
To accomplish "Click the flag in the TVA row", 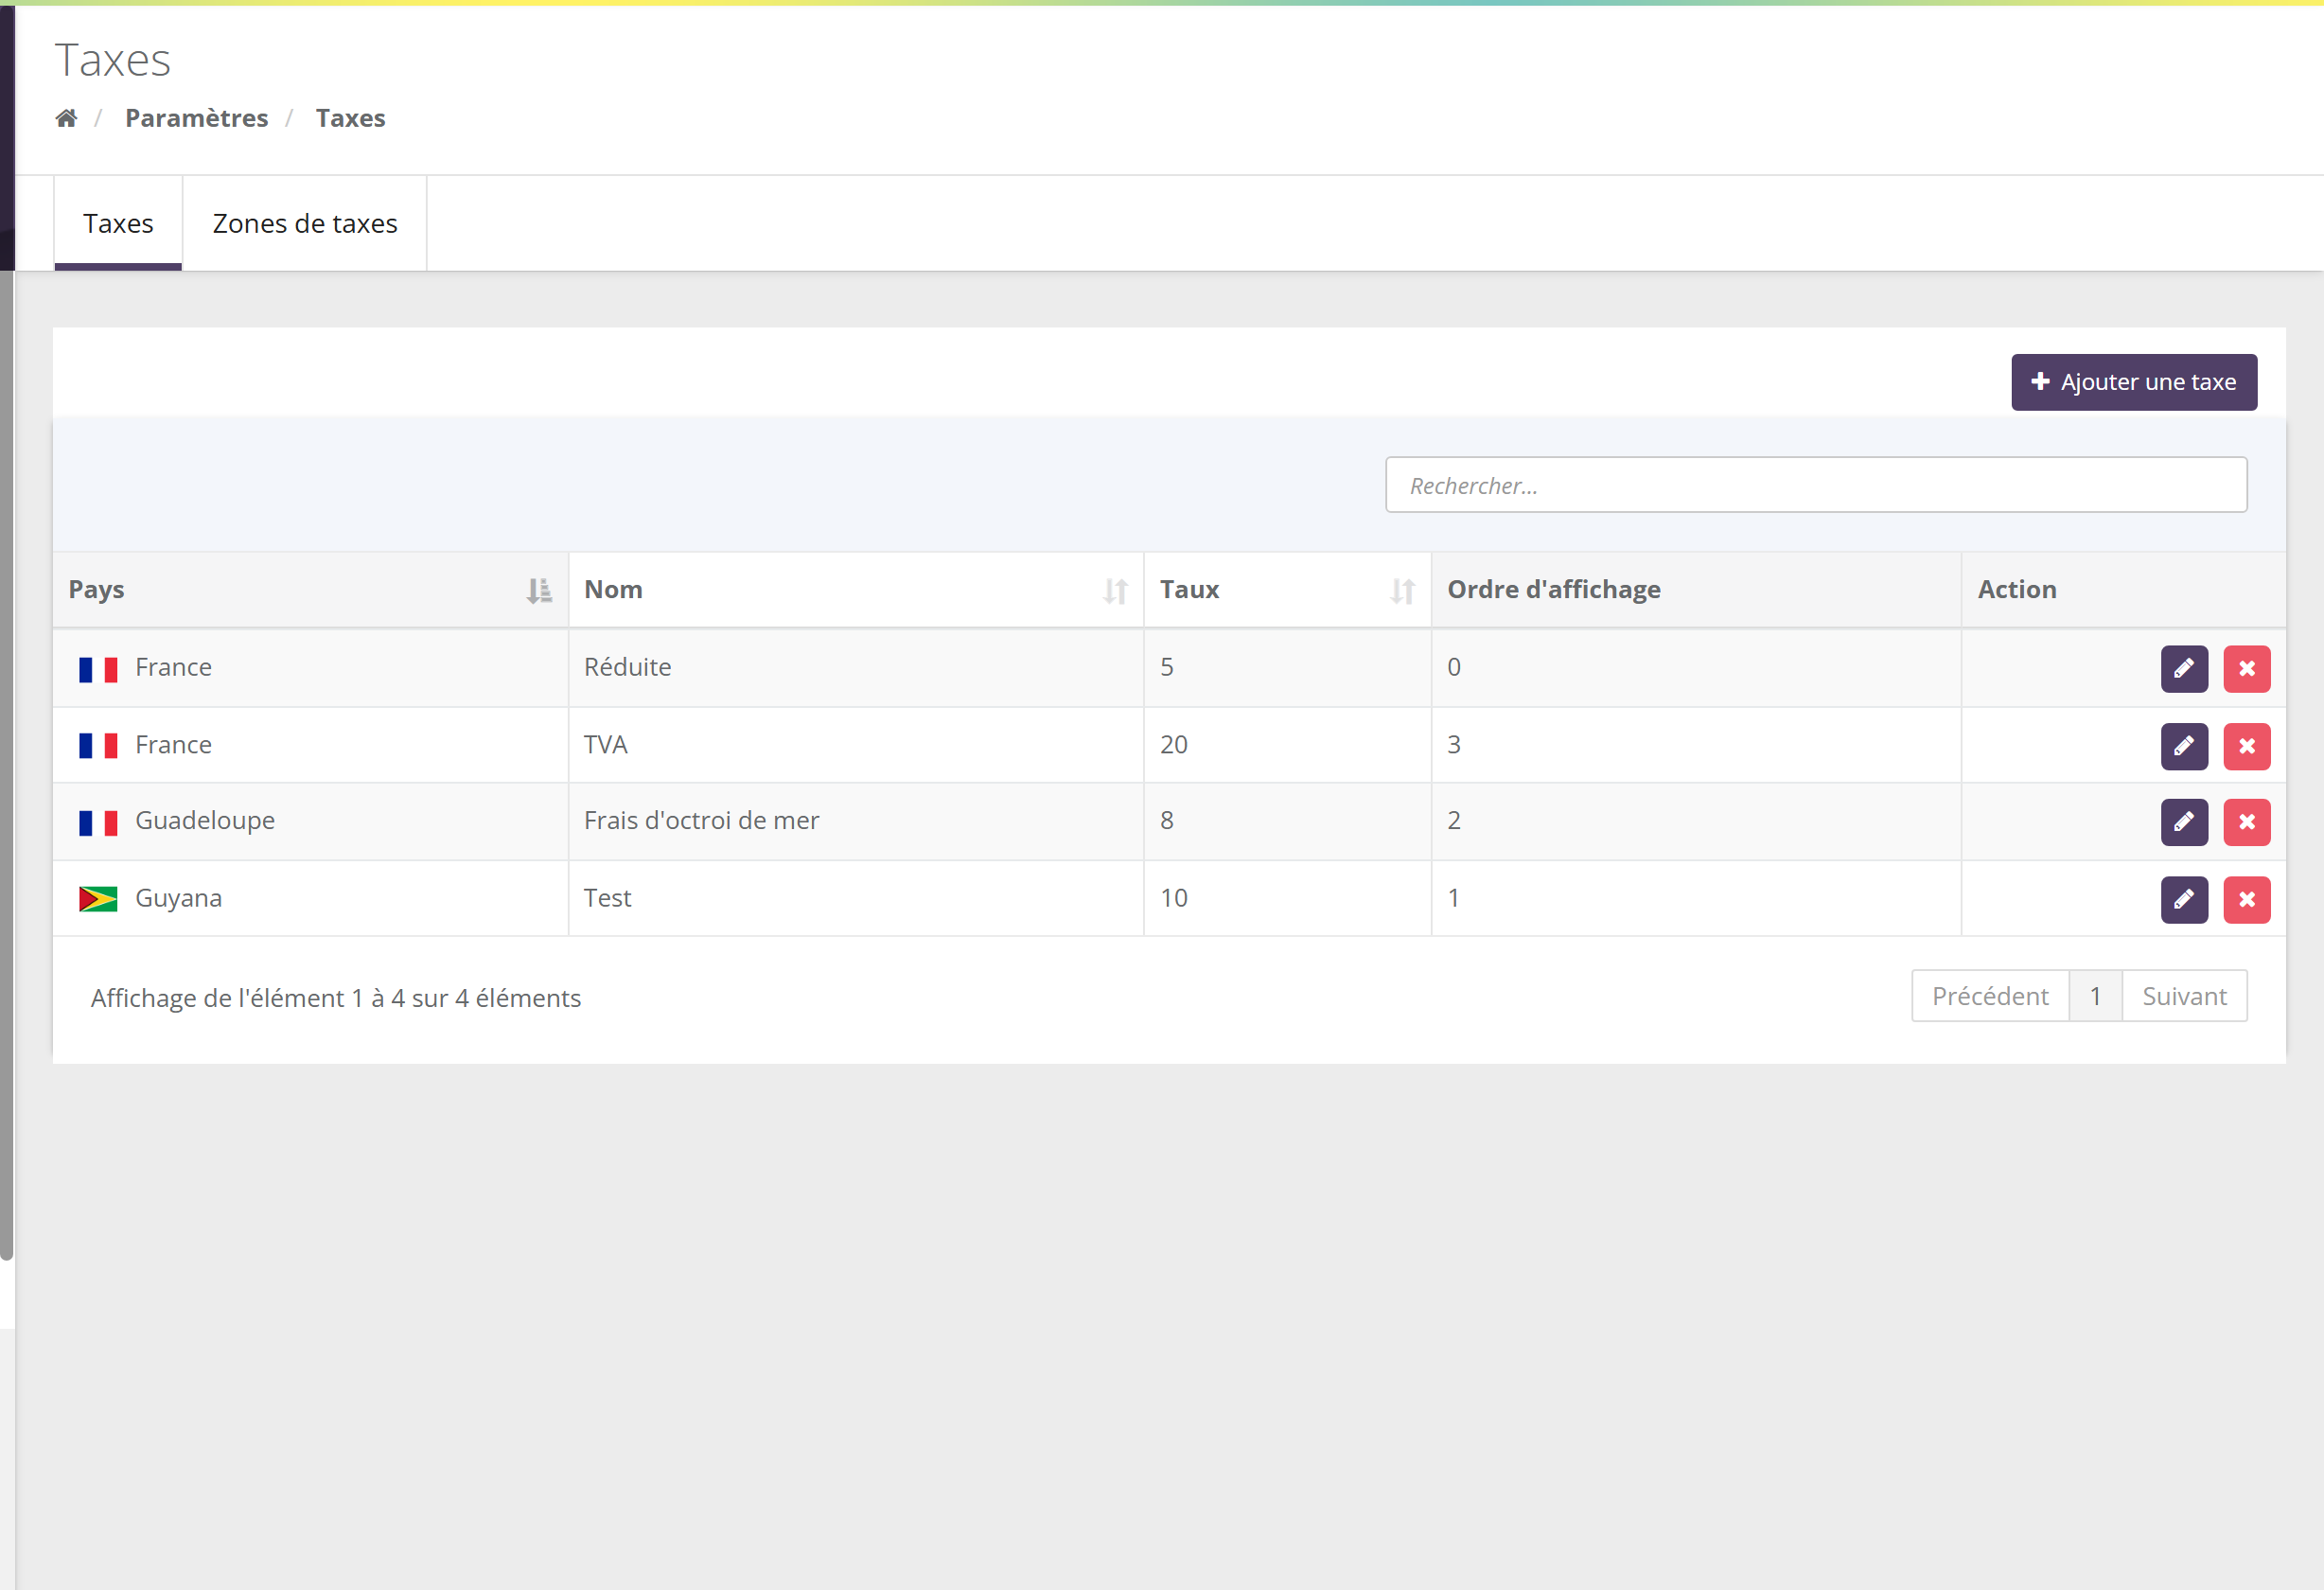I will click(98, 746).
